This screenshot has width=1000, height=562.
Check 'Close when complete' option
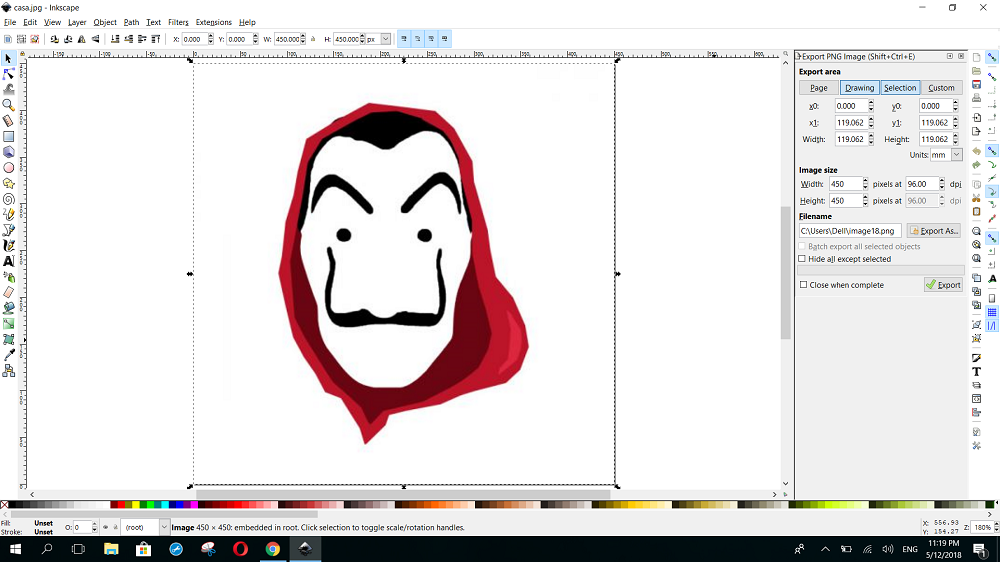(804, 285)
